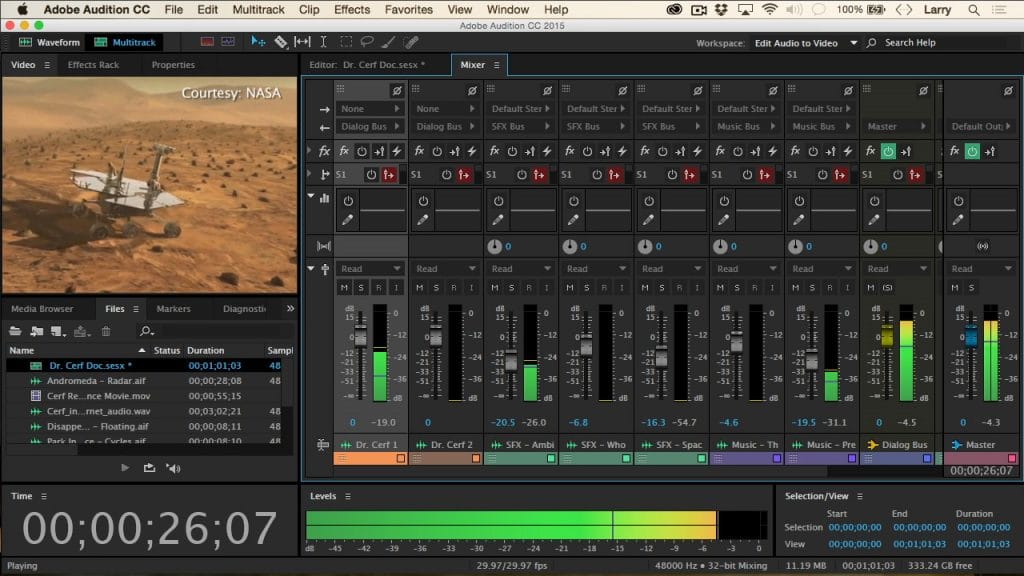Toggle the fx rack power on the Master channel

coord(971,150)
